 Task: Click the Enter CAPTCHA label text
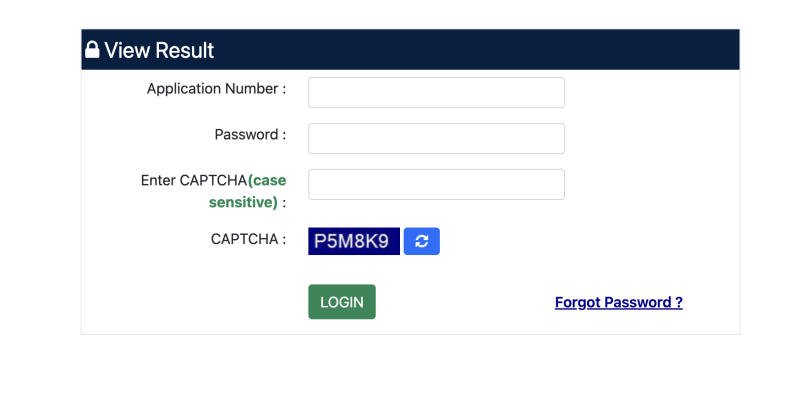click(194, 181)
